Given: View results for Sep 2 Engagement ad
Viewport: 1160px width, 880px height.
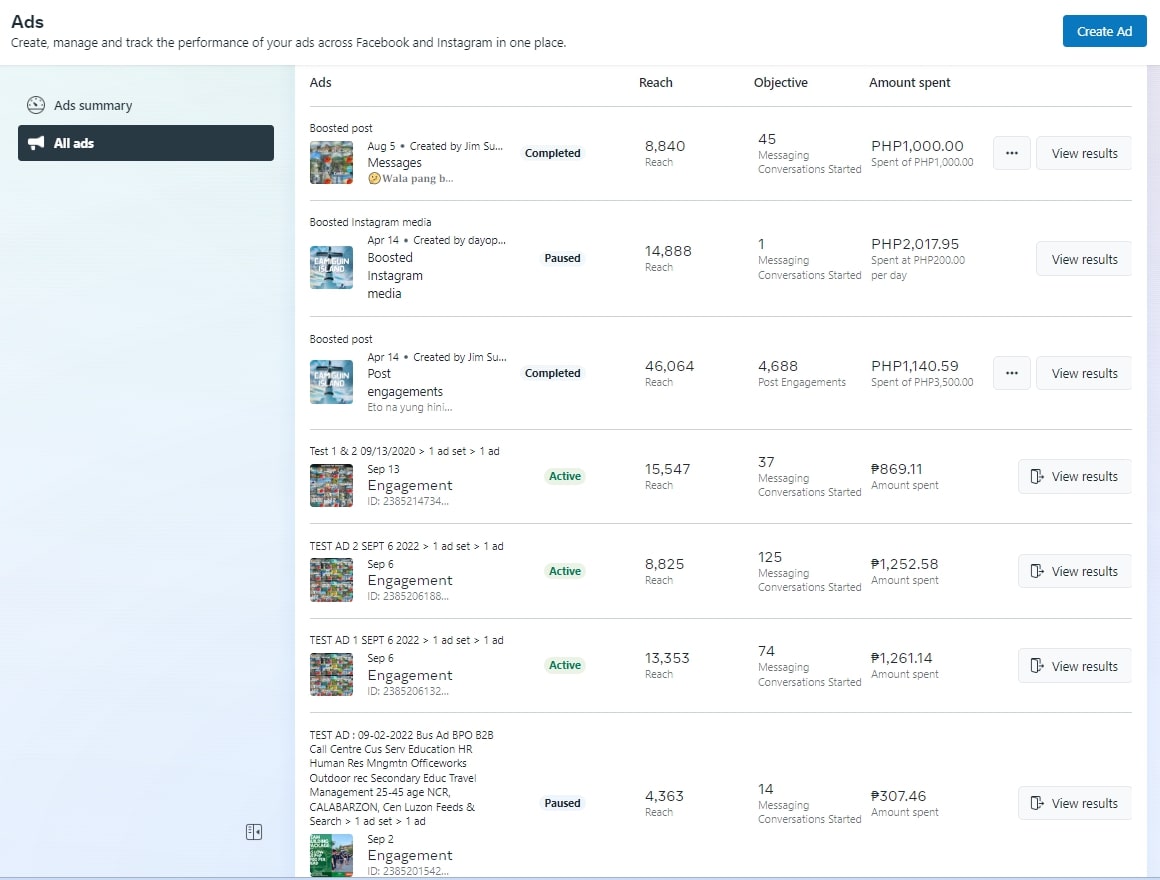Looking at the screenshot, I should click(x=1075, y=803).
